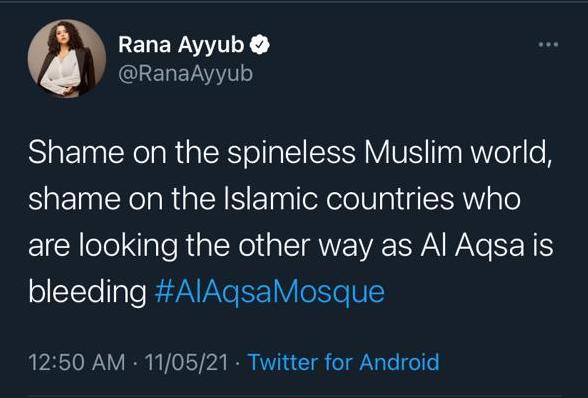
Task: Click the word "bleeding" in the tweet
Action: (x=87, y=292)
